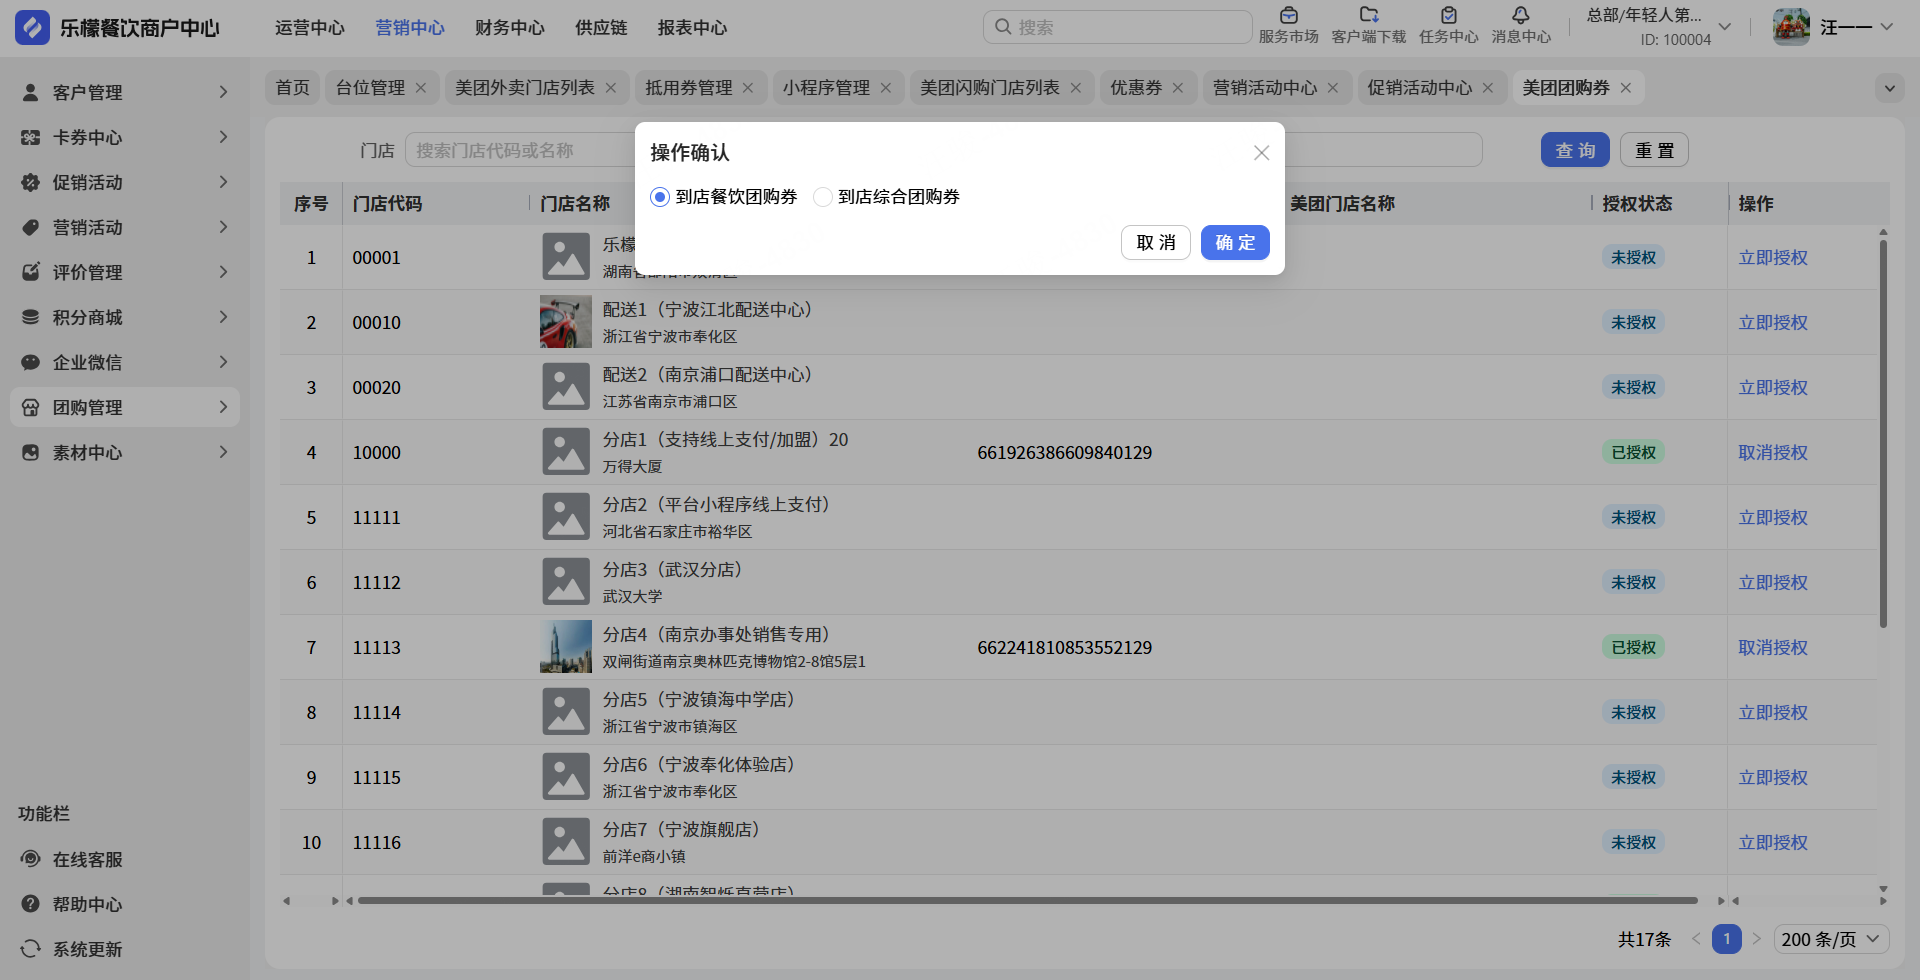The width and height of the screenshot is (1920, 980).
Task: Close the 促销活动中心 tab
Action: (1488, 88)
